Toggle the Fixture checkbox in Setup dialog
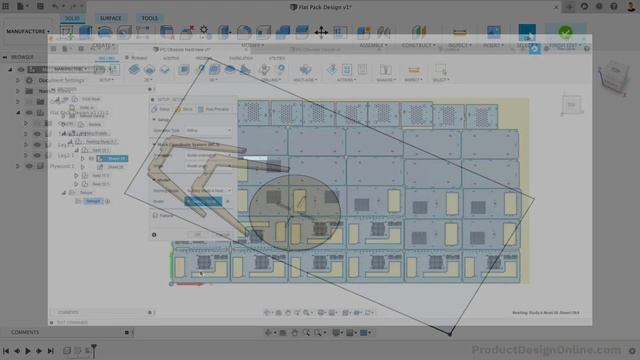 155,216
